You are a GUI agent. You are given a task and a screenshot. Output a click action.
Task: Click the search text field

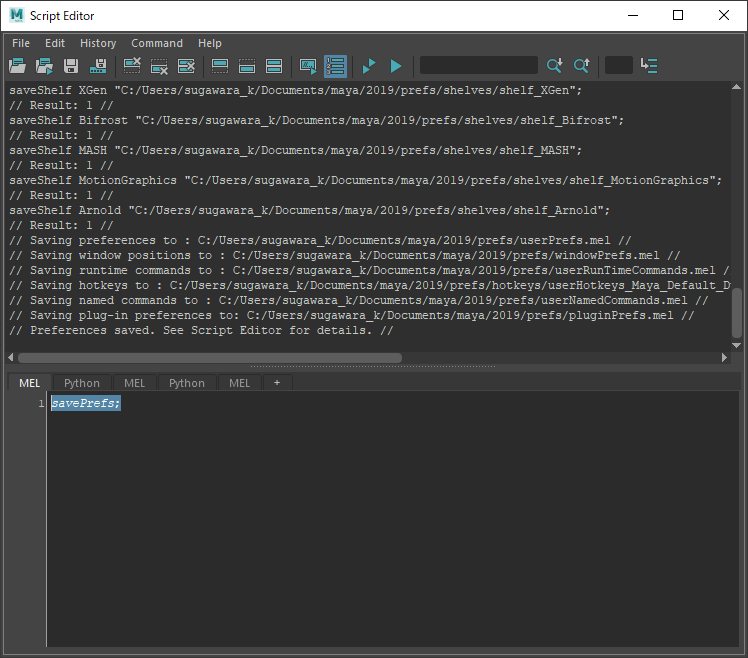point(478,65)
